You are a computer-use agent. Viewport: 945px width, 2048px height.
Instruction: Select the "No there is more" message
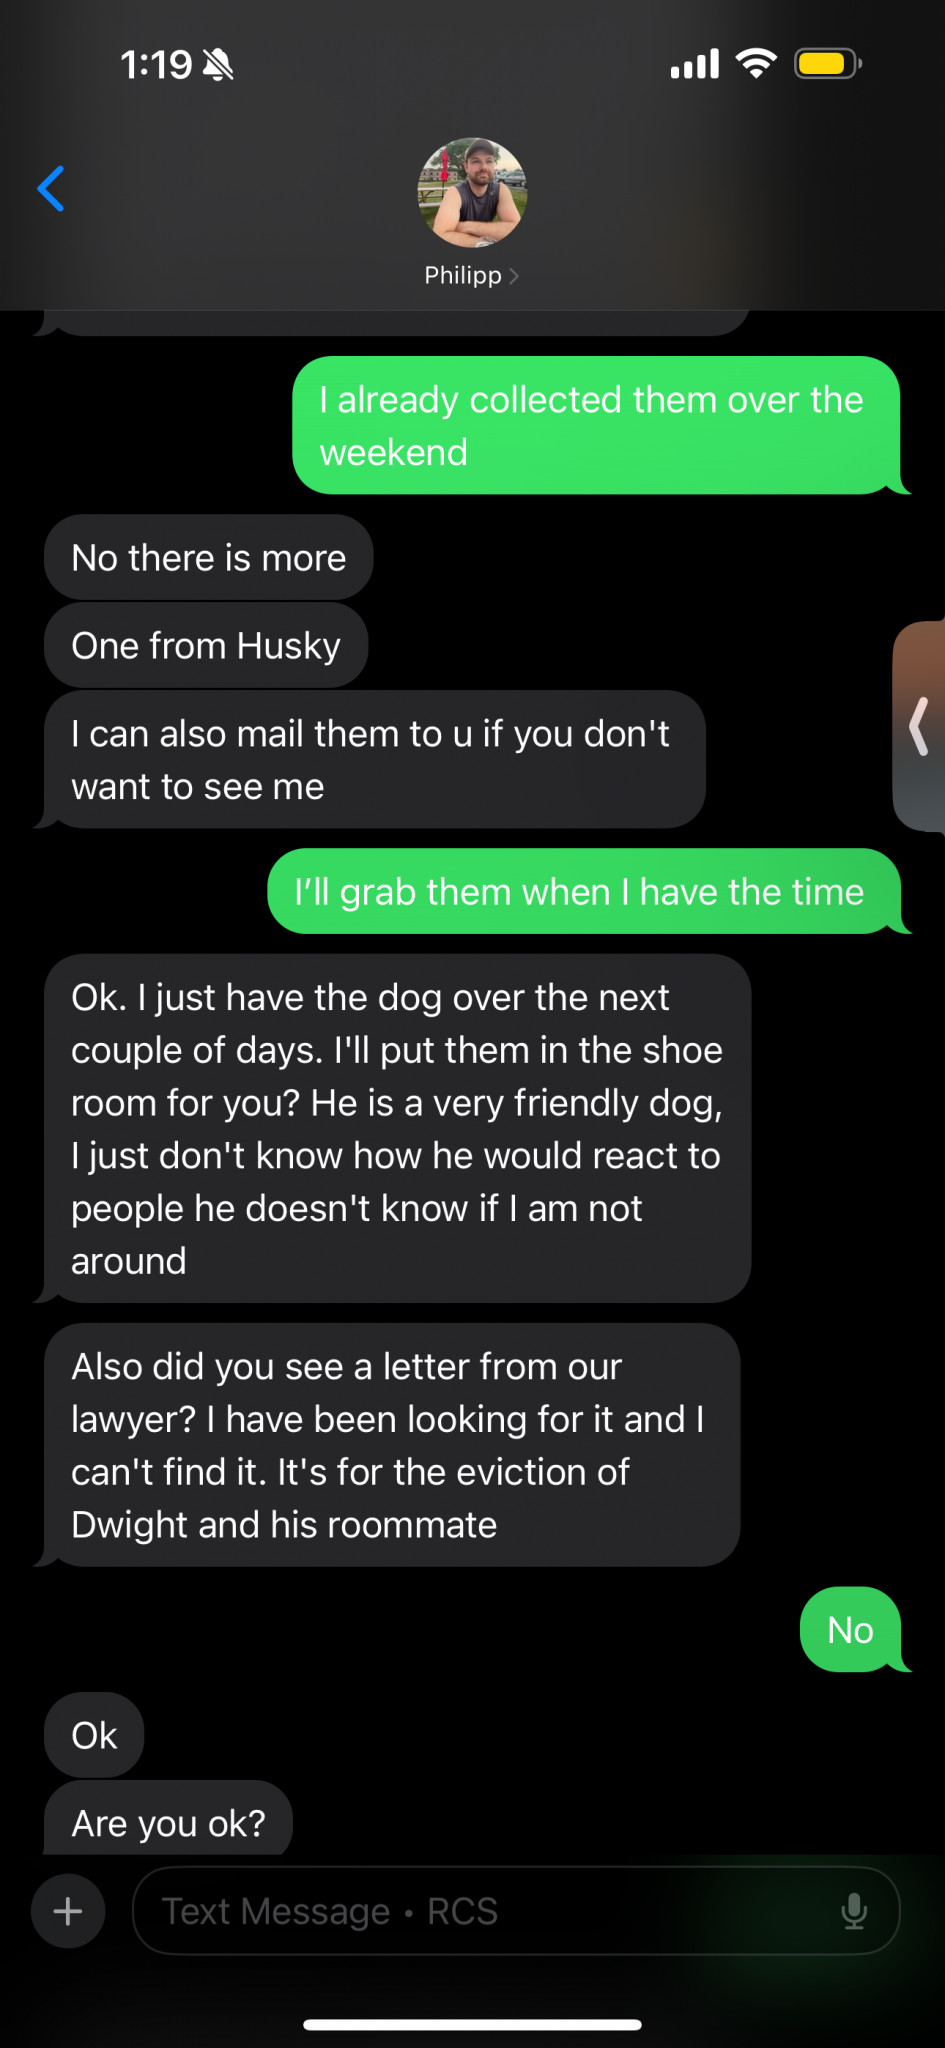[209, 558]
